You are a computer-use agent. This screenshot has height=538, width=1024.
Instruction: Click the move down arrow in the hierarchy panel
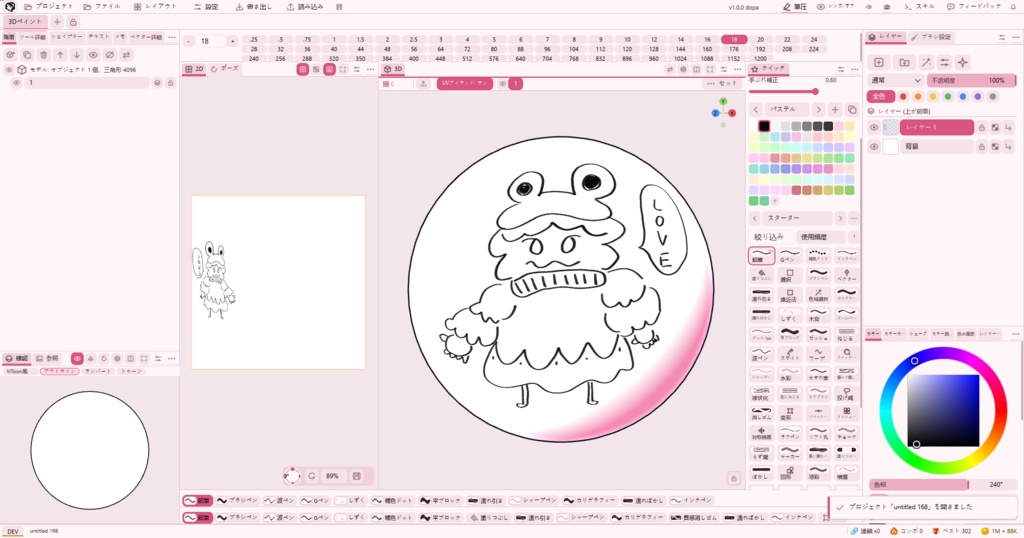[76, 55]
